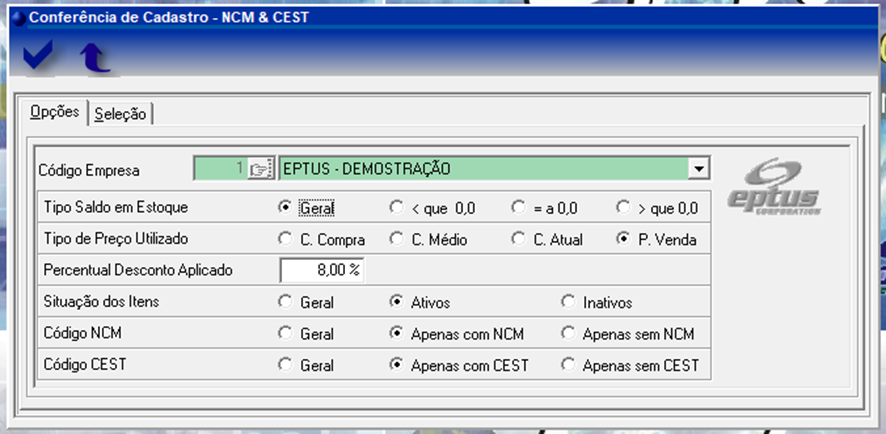Select '< que 0,0' stock balance option

(x=396, y=208)
